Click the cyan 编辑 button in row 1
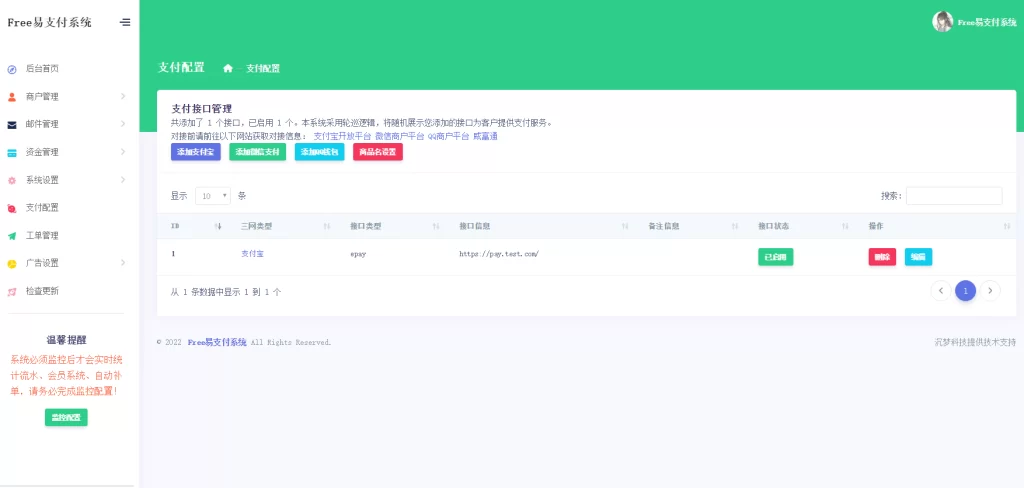The height and width of the screenshot is (488, 1024). point(918,257)
